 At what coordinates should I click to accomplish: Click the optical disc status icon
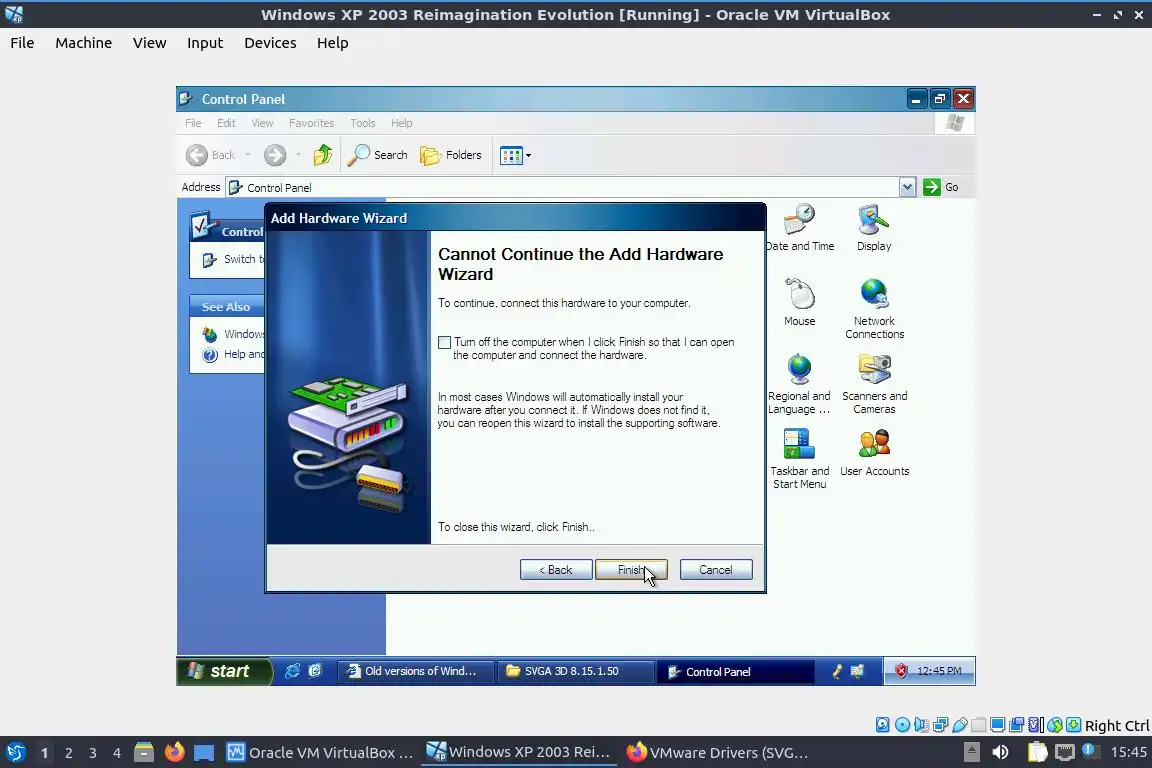pyautogui.click(x=902, y=725)
